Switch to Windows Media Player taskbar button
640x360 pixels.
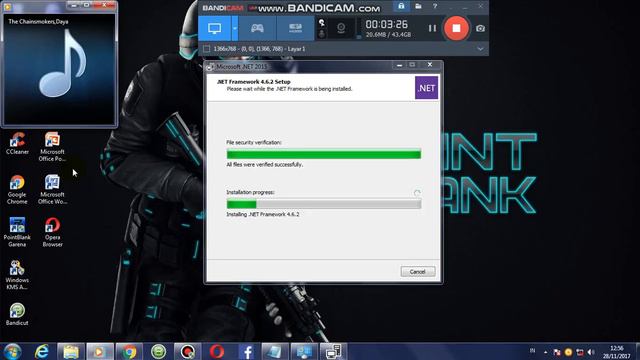100,351
